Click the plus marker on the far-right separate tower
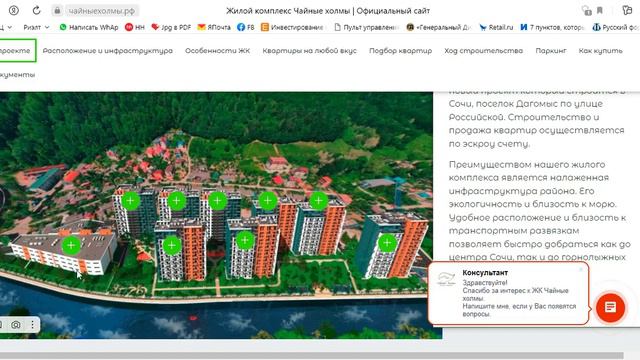Screen dimensions: 640x360 387,243
